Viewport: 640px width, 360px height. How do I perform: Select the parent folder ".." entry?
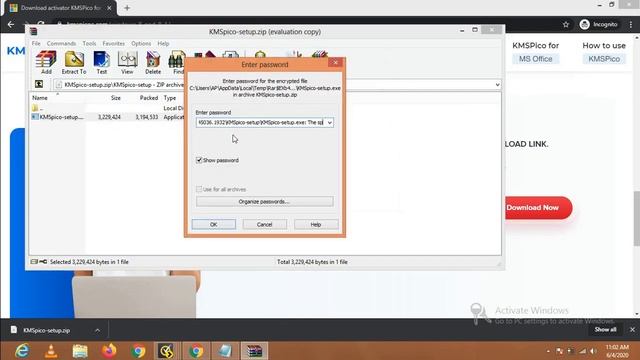pos(38,108)
